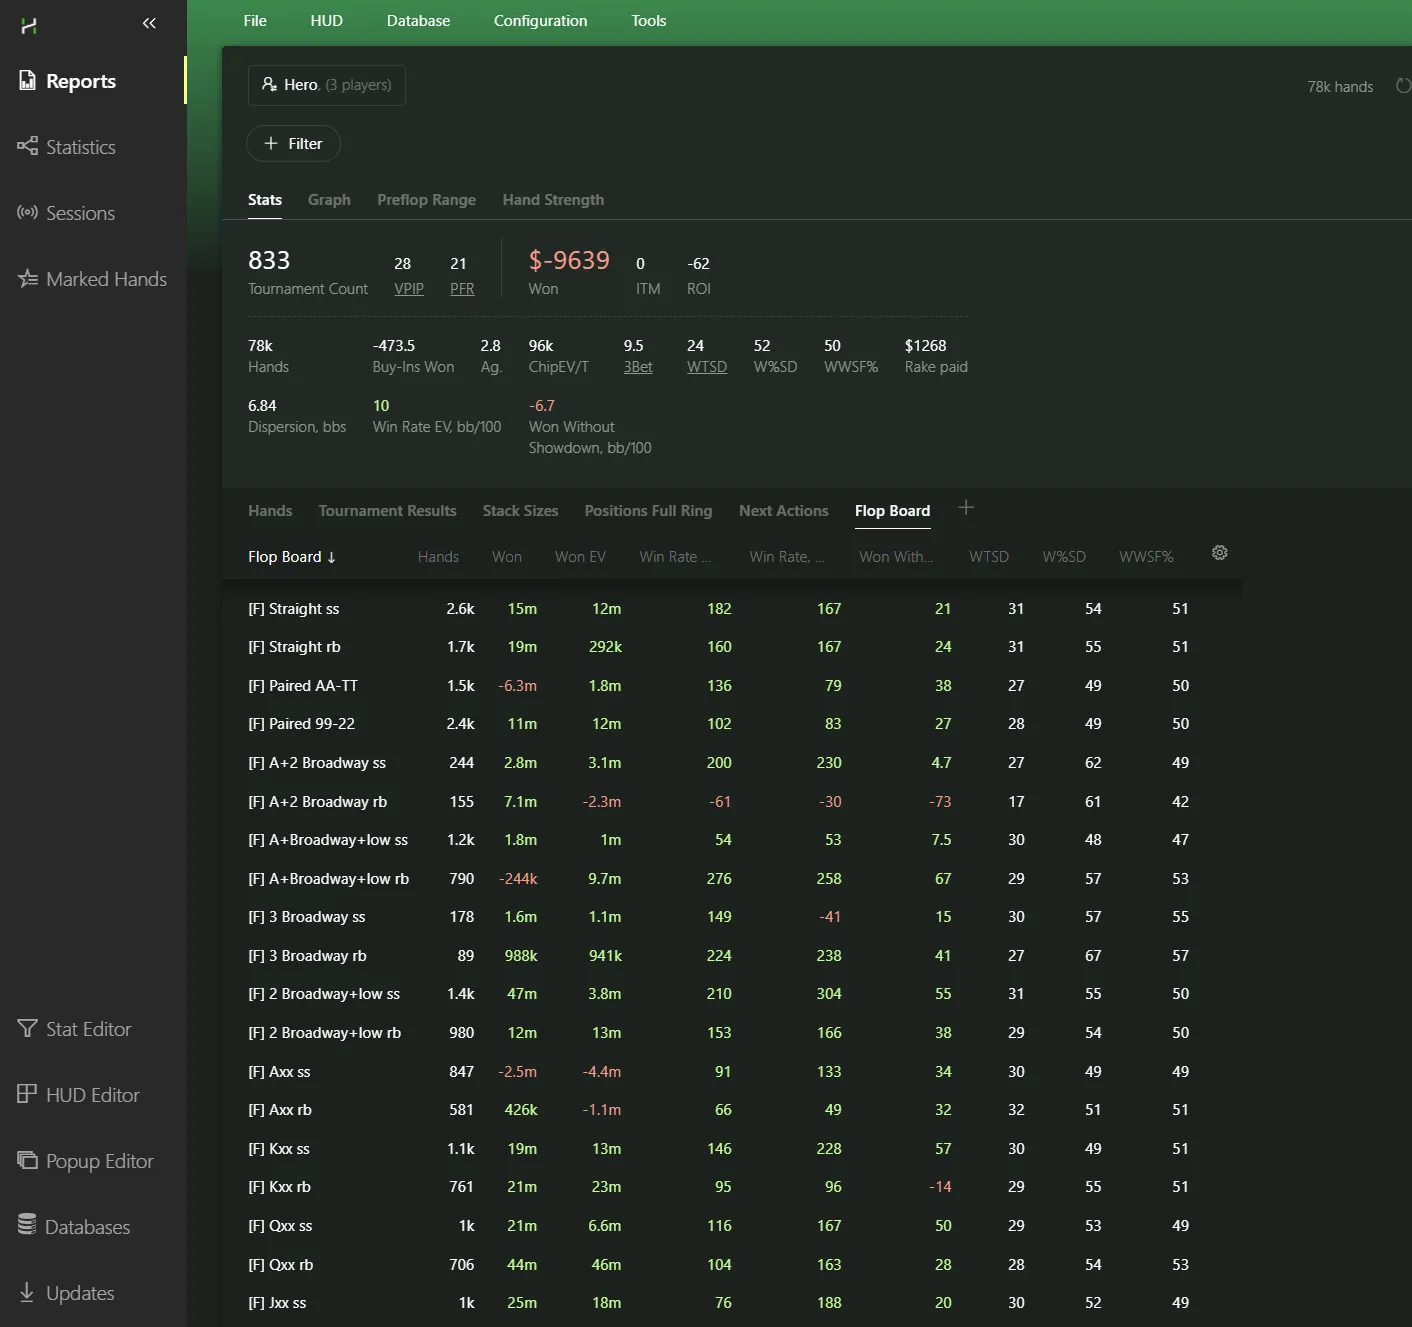Select the [F] 3 Broadway ss row
The height and width of the screenshot is (1327, 1412).
point(732,917)
